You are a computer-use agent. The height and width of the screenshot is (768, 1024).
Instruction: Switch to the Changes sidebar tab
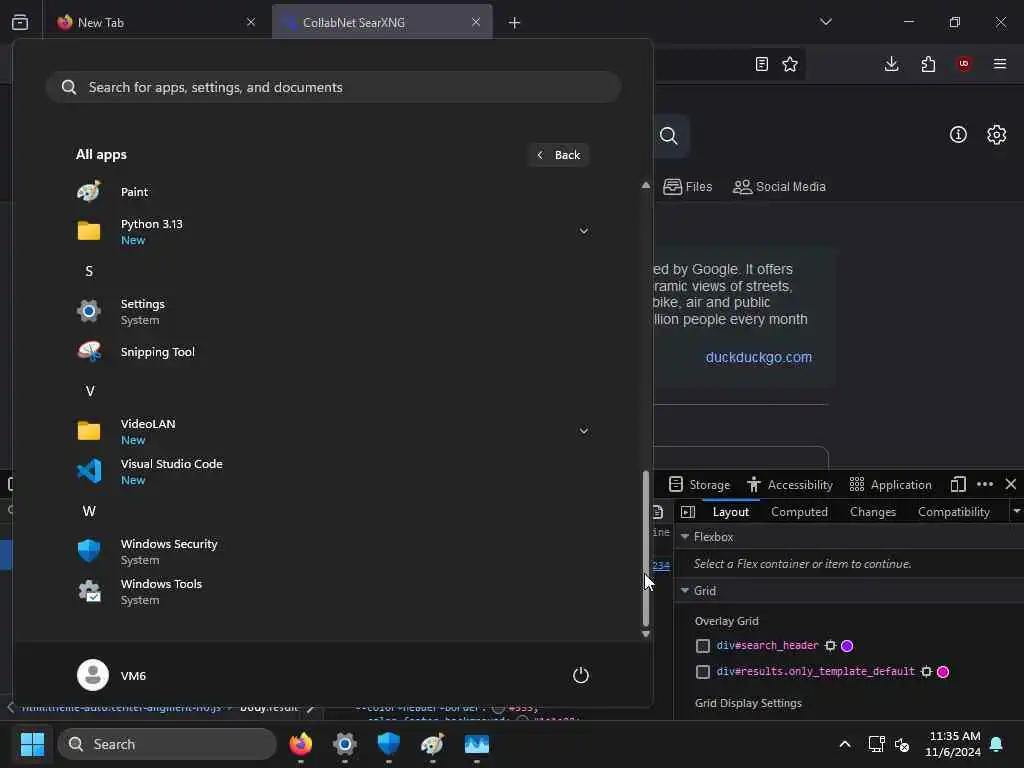coord(872,512)
